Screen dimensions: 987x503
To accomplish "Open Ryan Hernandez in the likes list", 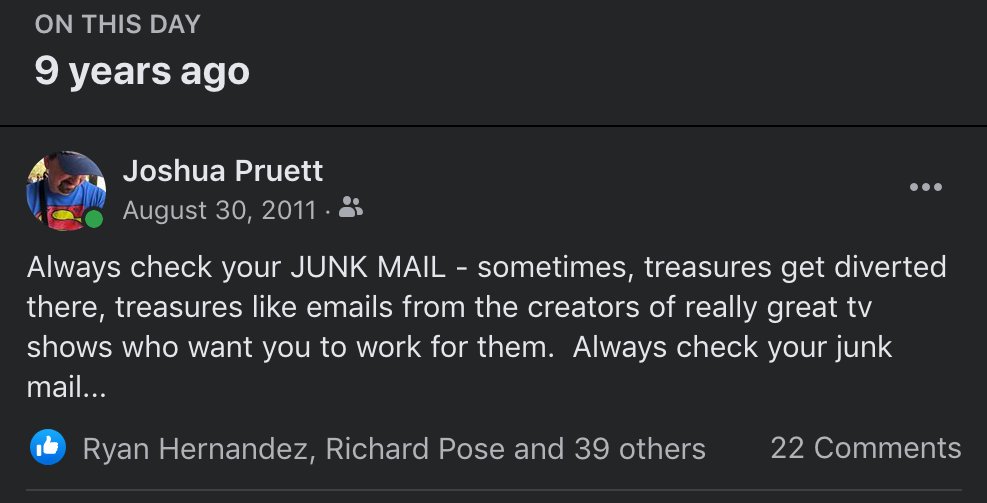I will tap(195, 449).
